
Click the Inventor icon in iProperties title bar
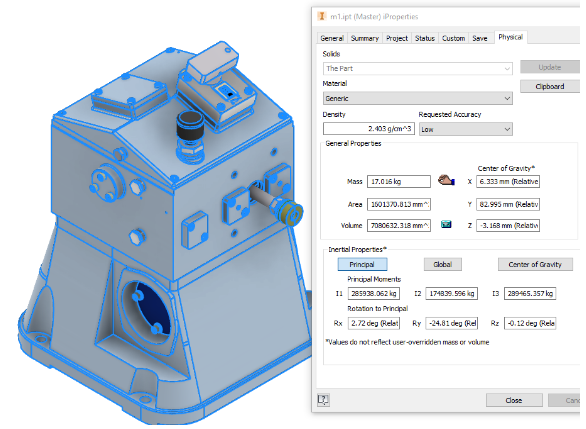click(x=321, y=16)
